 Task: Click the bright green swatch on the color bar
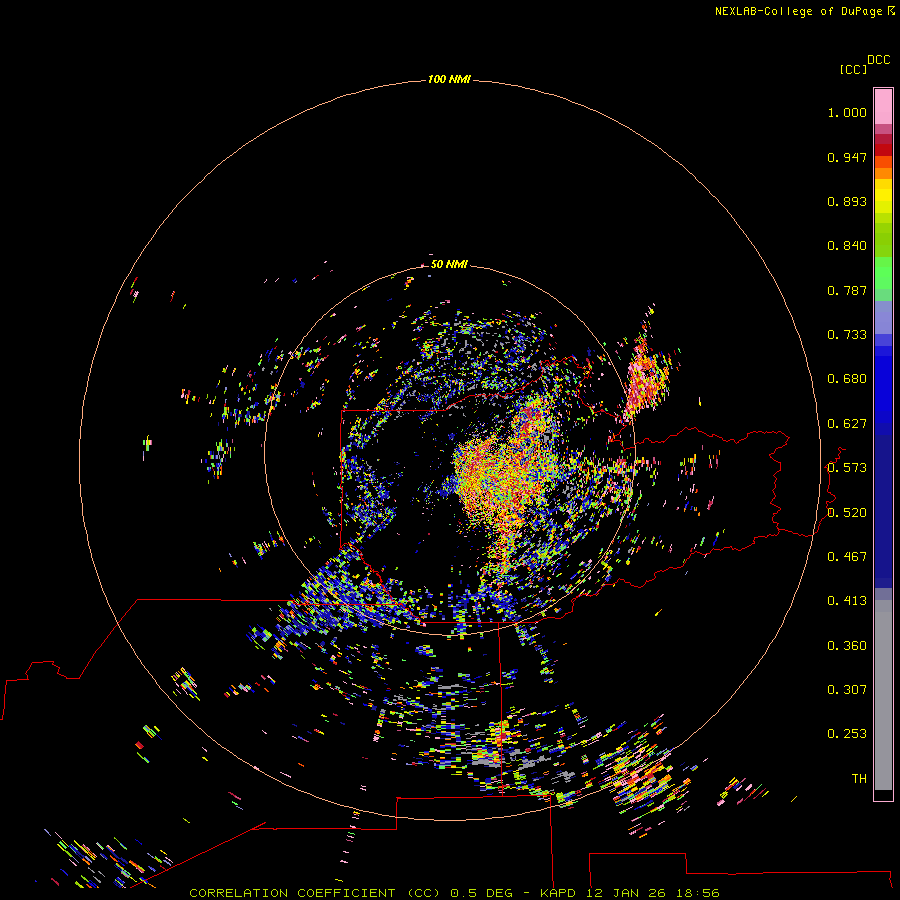tap(883, 273)
